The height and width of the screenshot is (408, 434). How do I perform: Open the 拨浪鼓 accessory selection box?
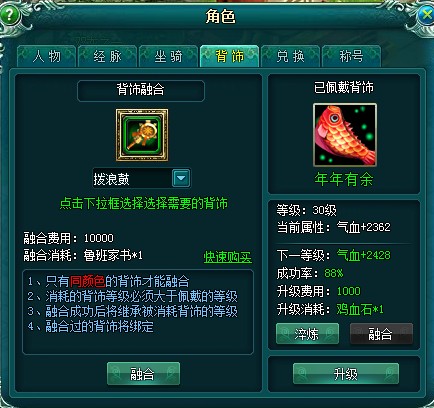pyautogui.click(x=142, y=178)
